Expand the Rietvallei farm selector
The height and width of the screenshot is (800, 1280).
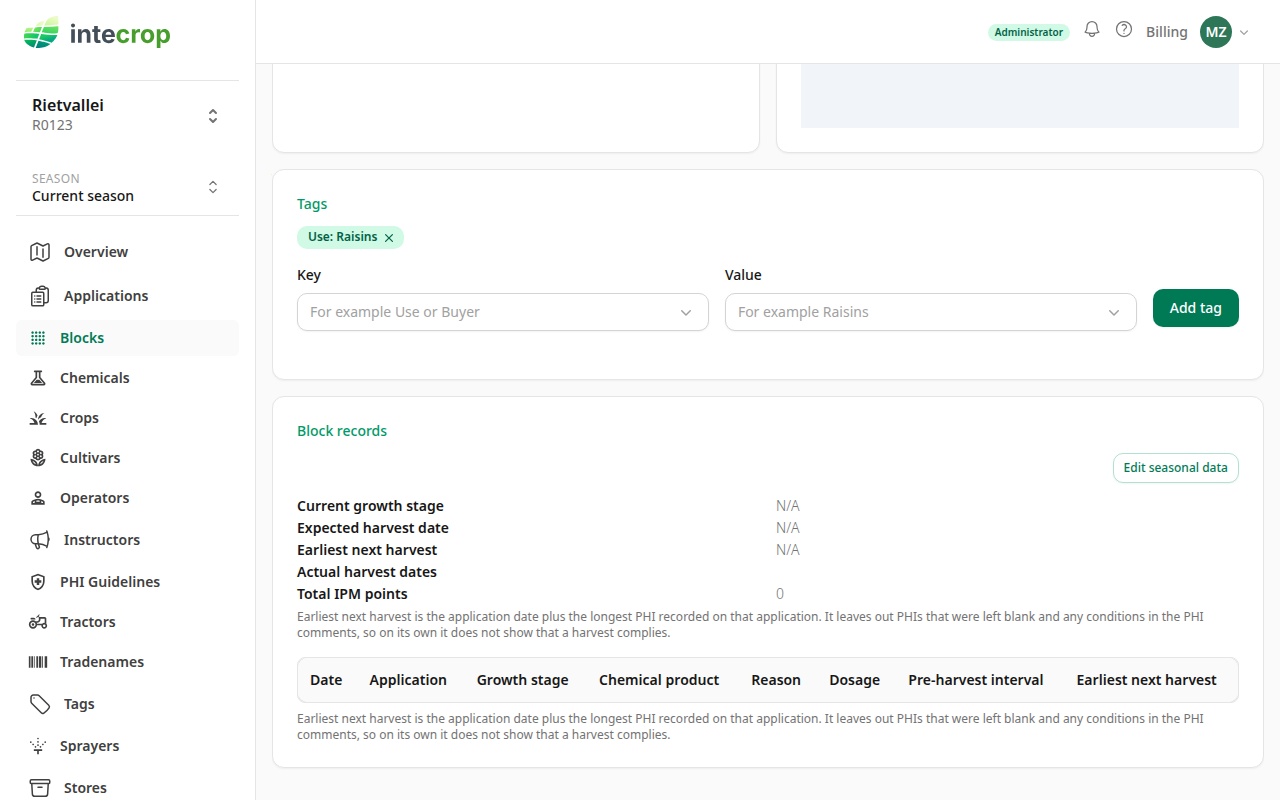click(213, 116)
